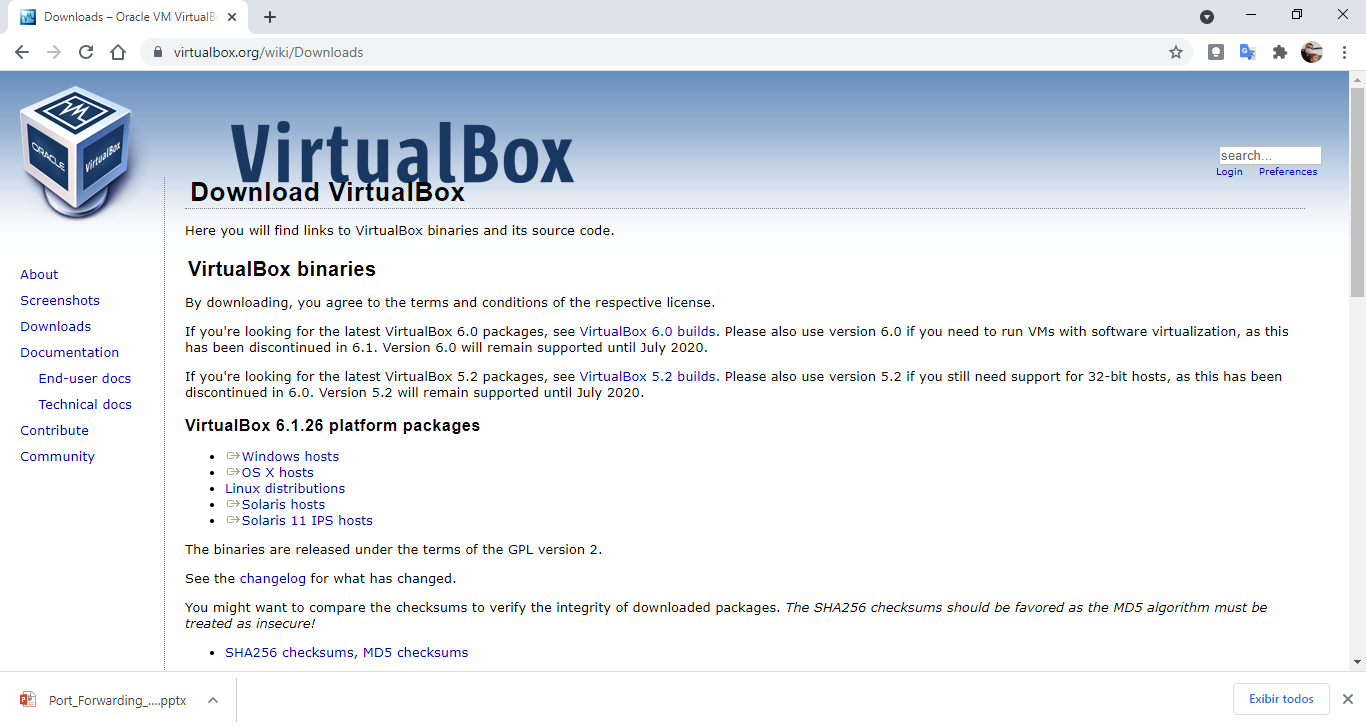Image resolution: width=1366 pixels, height=728 pixels.
Task: Open End-user docs in the sidebar
Action: [85, 378]
